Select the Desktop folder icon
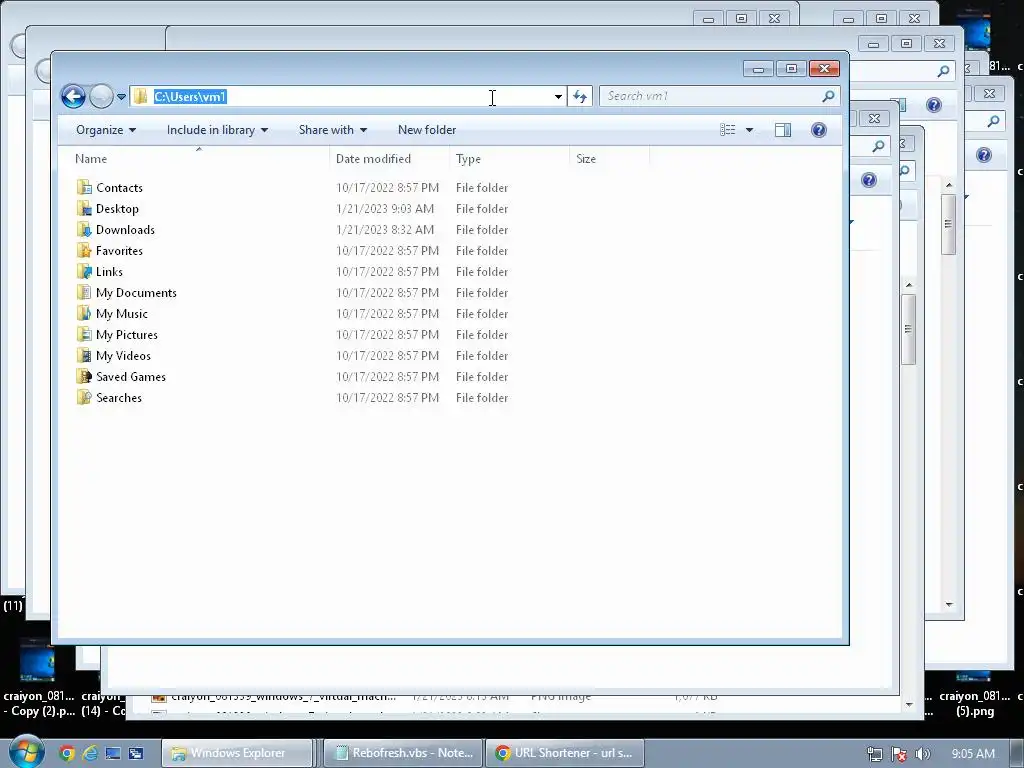 pos(84,208)
